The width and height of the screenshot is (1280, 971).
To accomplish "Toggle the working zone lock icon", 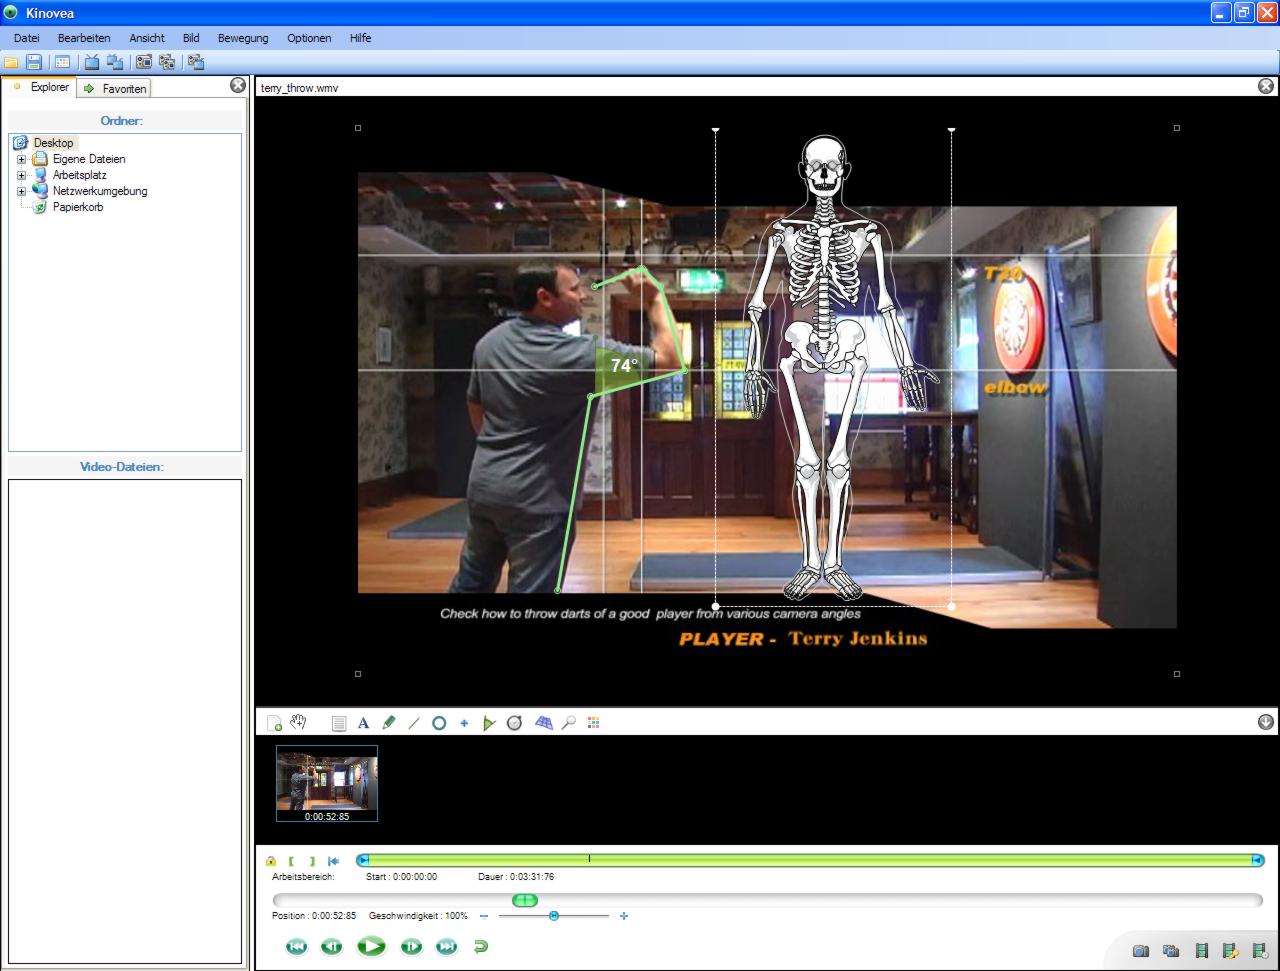I will [x=271, y=861].
